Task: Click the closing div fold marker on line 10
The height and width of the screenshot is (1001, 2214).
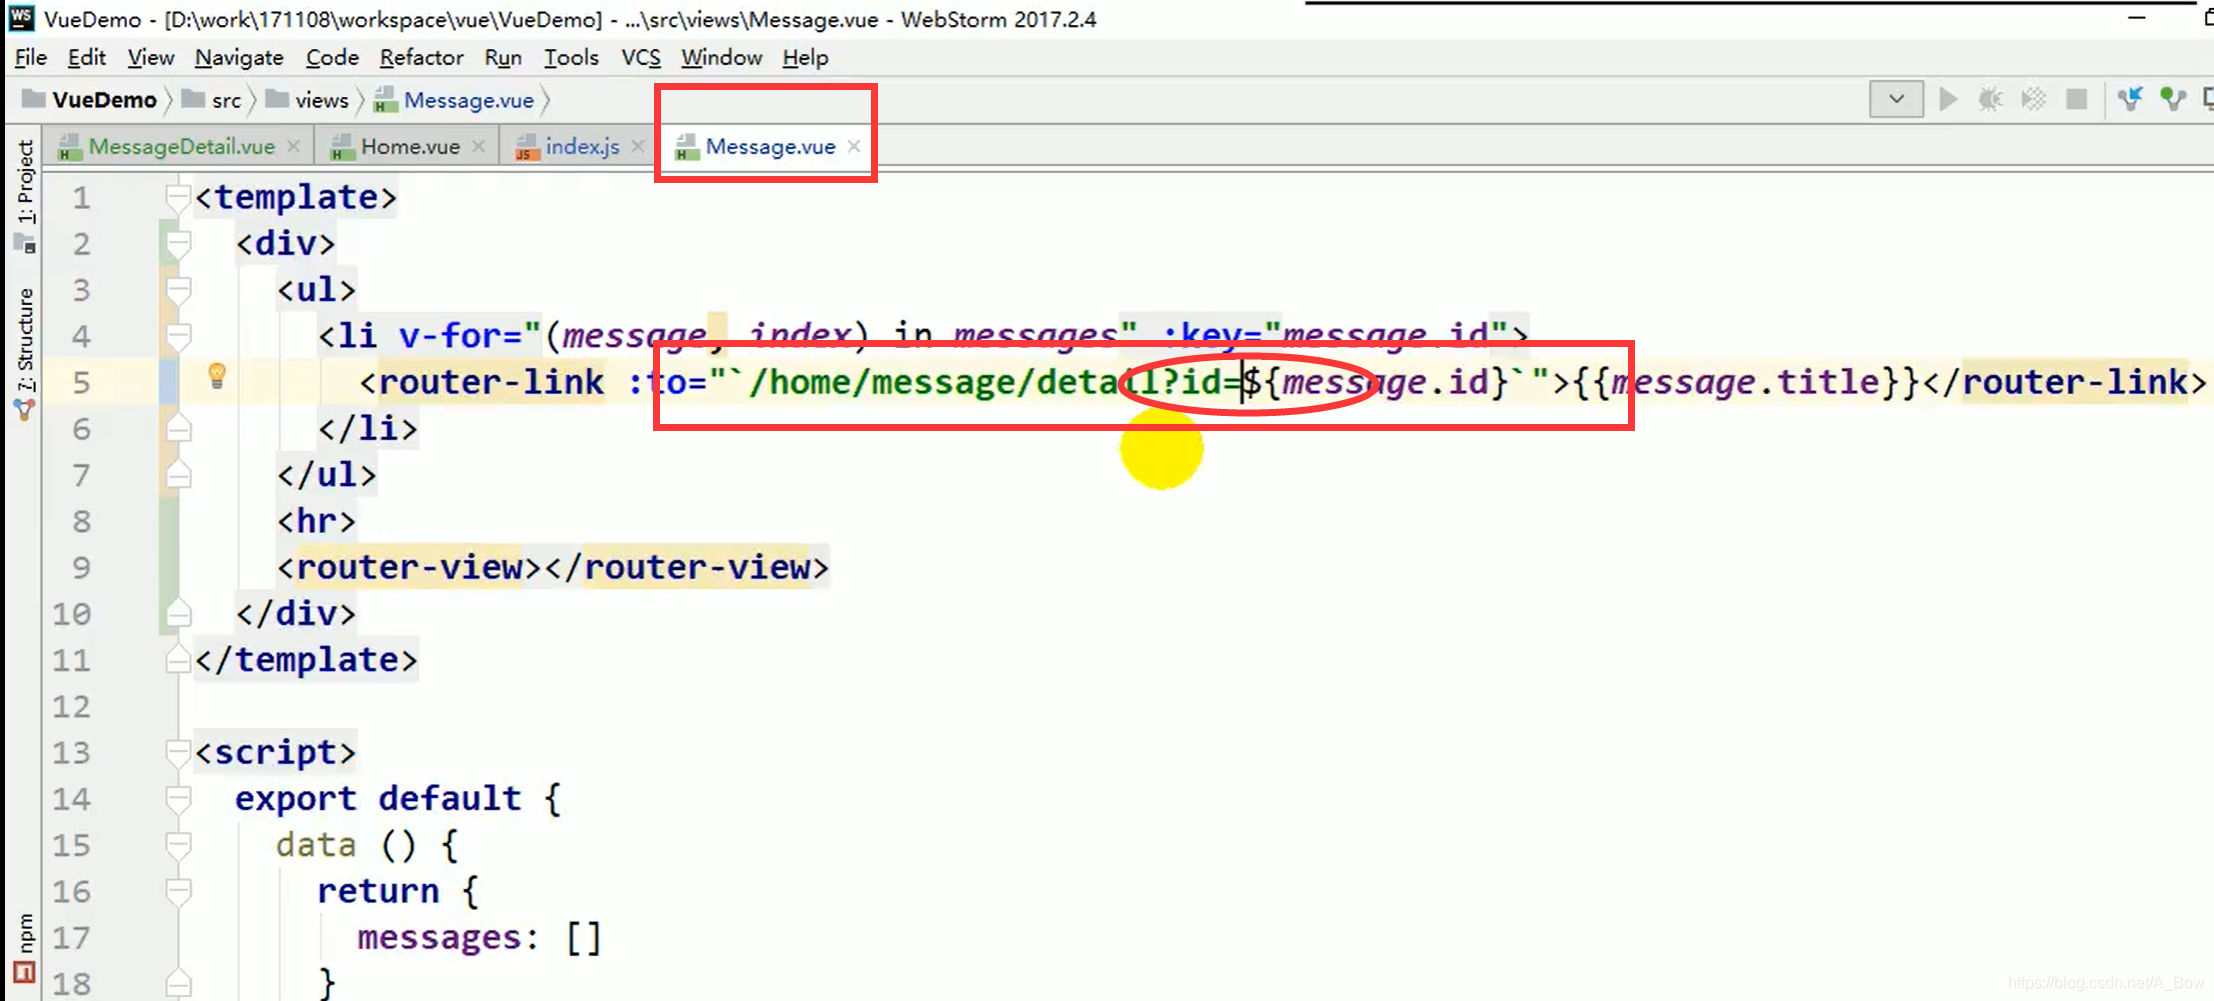Action: tap(178, 613)
